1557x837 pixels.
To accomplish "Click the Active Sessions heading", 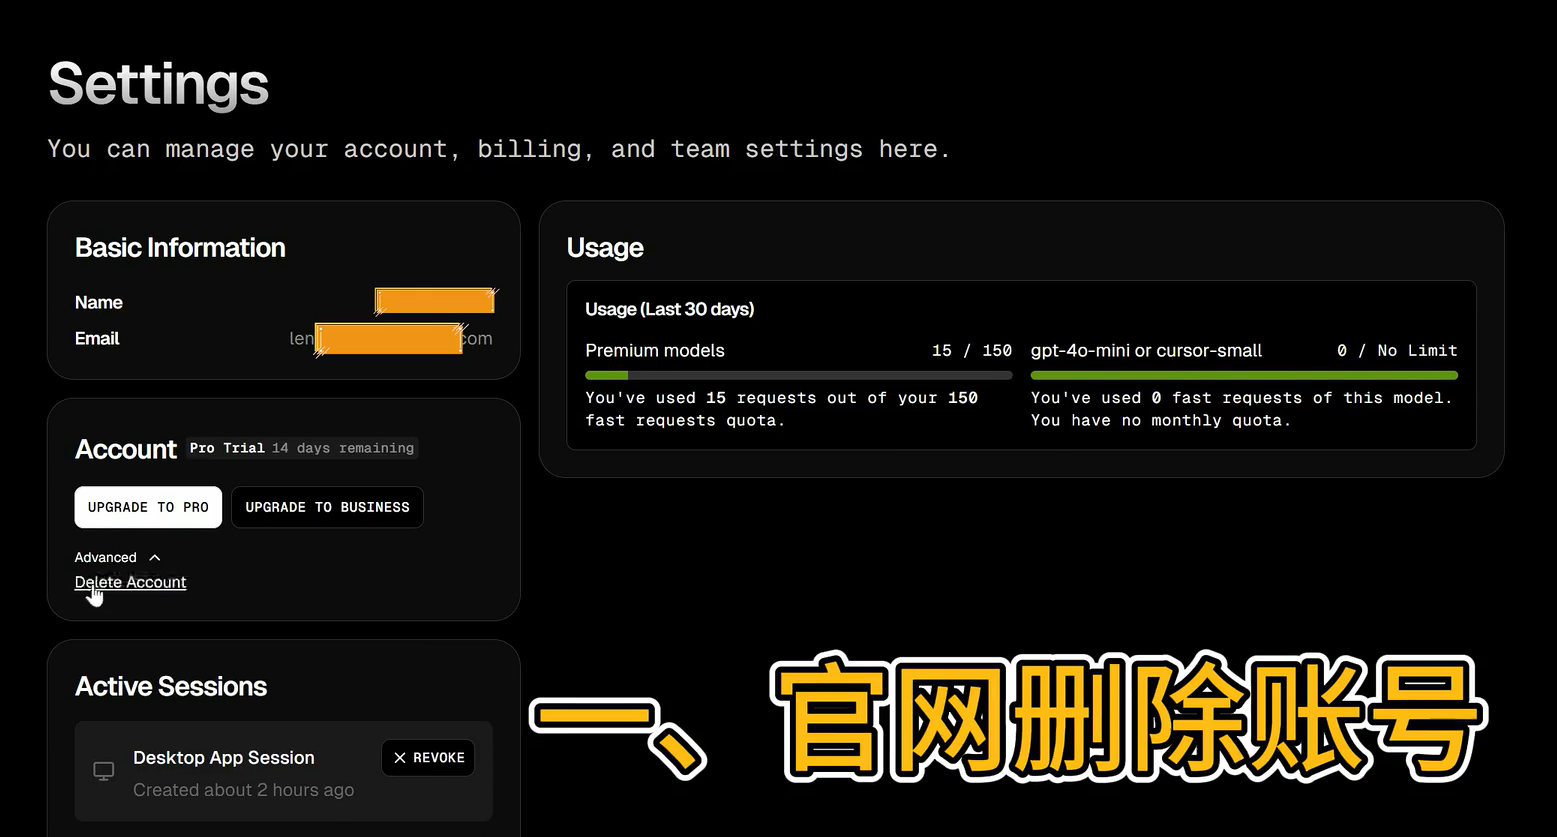I will pos(171,686).
